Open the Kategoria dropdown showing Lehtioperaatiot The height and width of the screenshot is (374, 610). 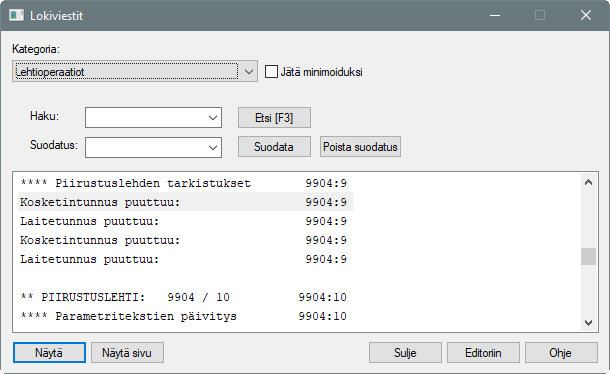coord(135,71)
